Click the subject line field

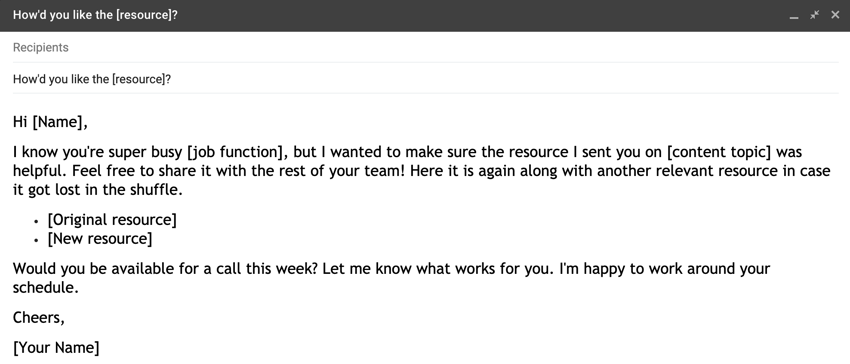[x=426, y=79]
